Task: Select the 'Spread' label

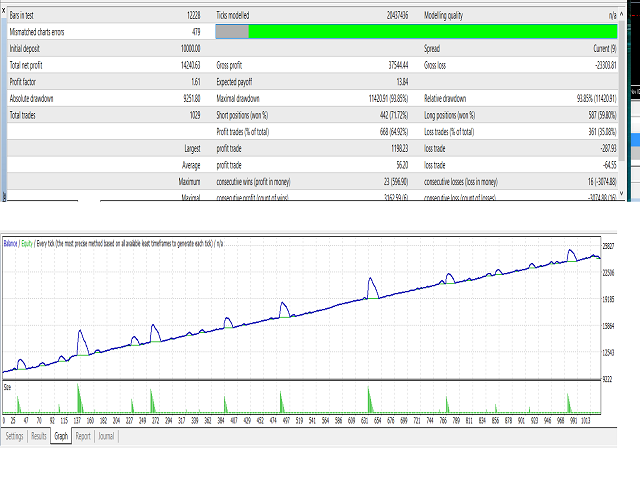Action: (432, 49)
